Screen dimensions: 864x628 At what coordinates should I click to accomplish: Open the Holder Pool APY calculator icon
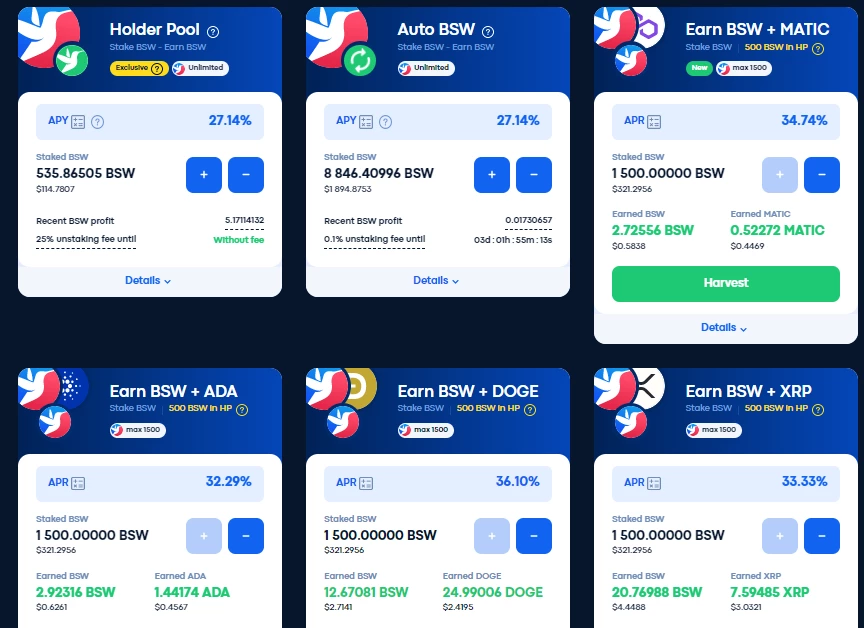pos(78,122)
